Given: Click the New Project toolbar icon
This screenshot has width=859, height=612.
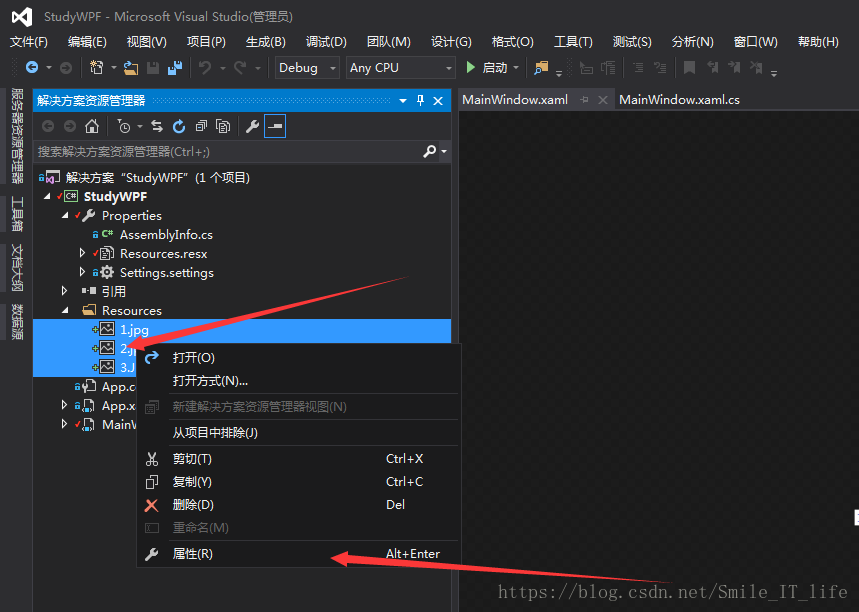Looking at the screenshot, I should coord(97,67).
